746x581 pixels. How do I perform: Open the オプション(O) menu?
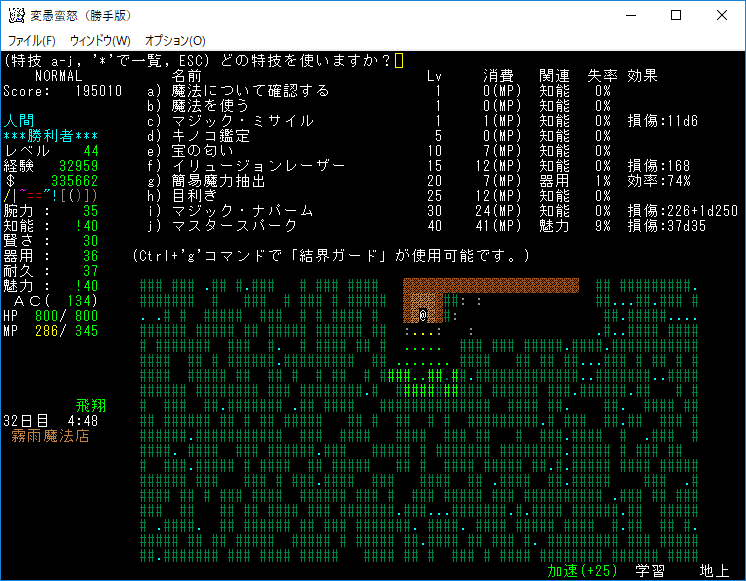[175, 41]
